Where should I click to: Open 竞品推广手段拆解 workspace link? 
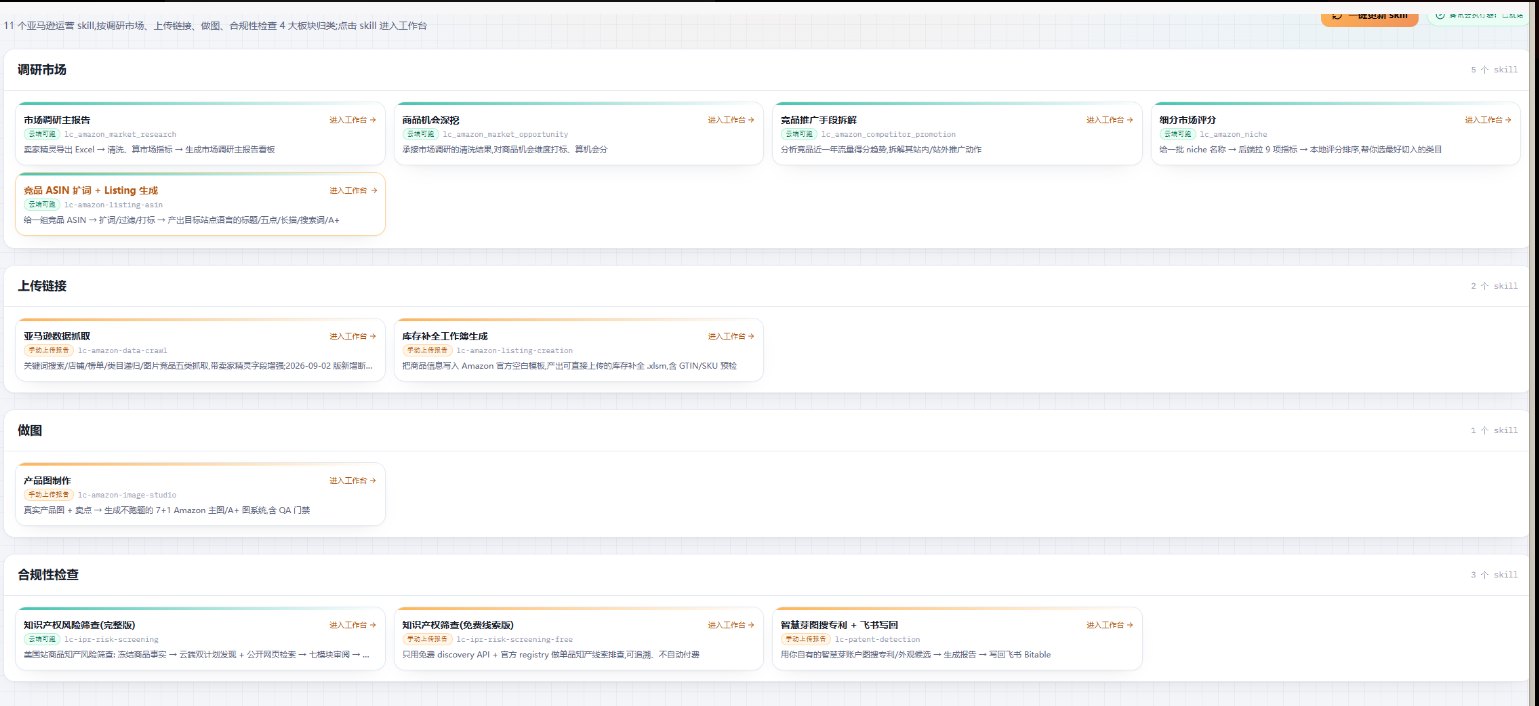tap(1110, 120)
